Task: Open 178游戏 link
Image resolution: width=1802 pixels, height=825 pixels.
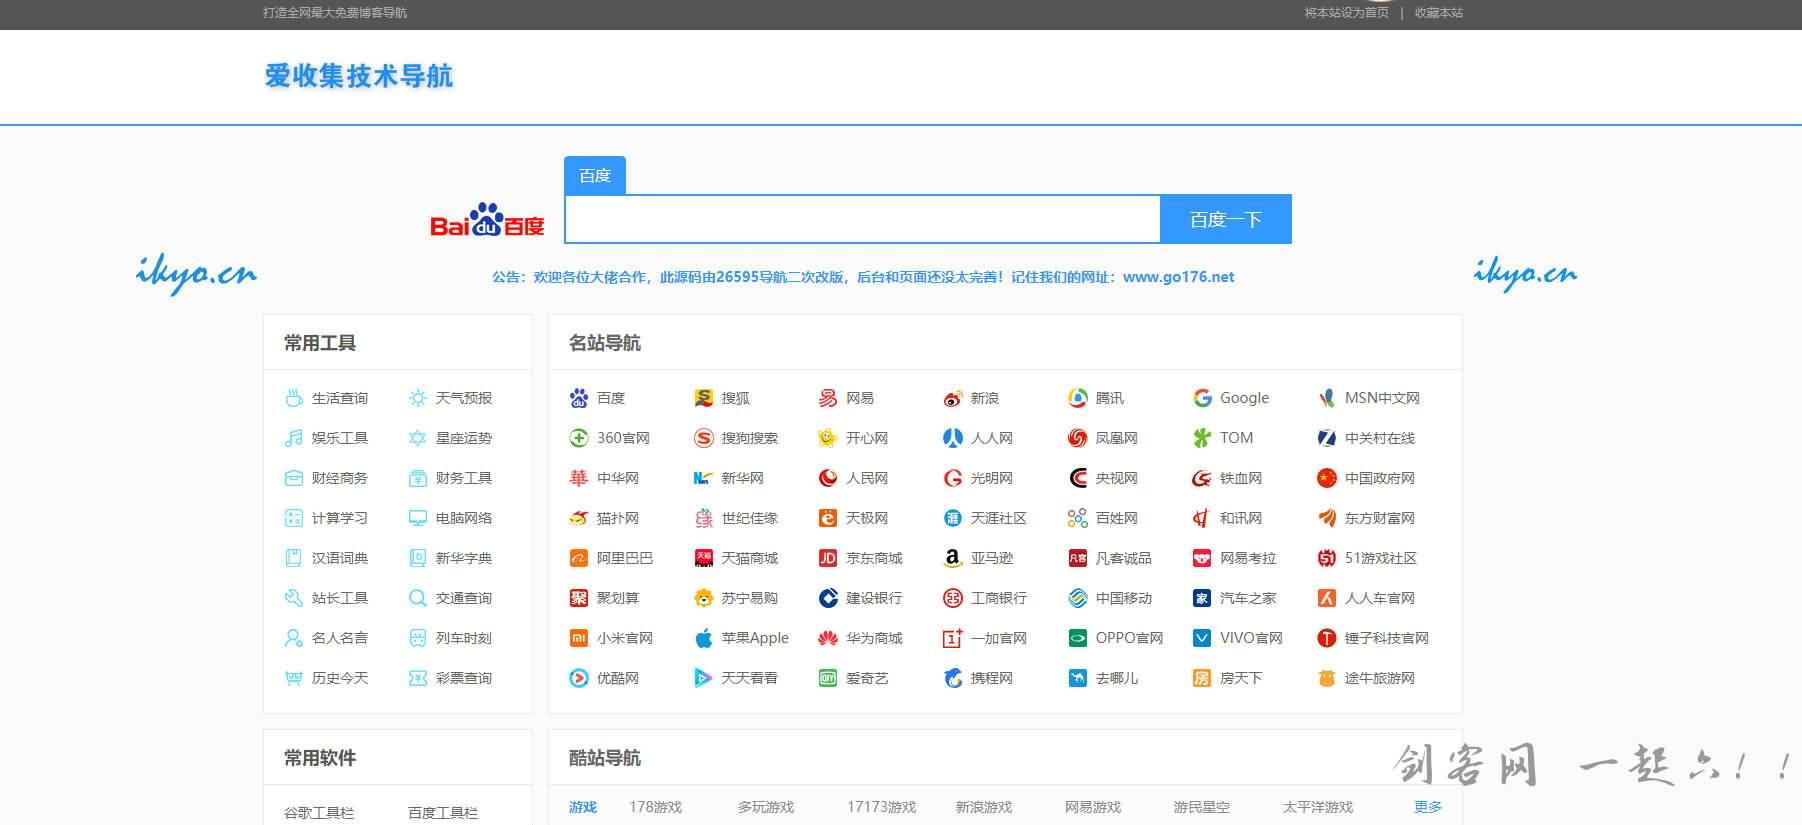Action: pos(656,807)
